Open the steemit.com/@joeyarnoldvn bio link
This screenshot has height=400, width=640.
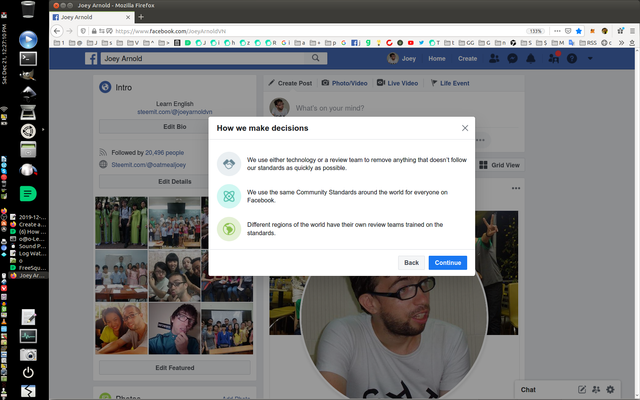175,112
